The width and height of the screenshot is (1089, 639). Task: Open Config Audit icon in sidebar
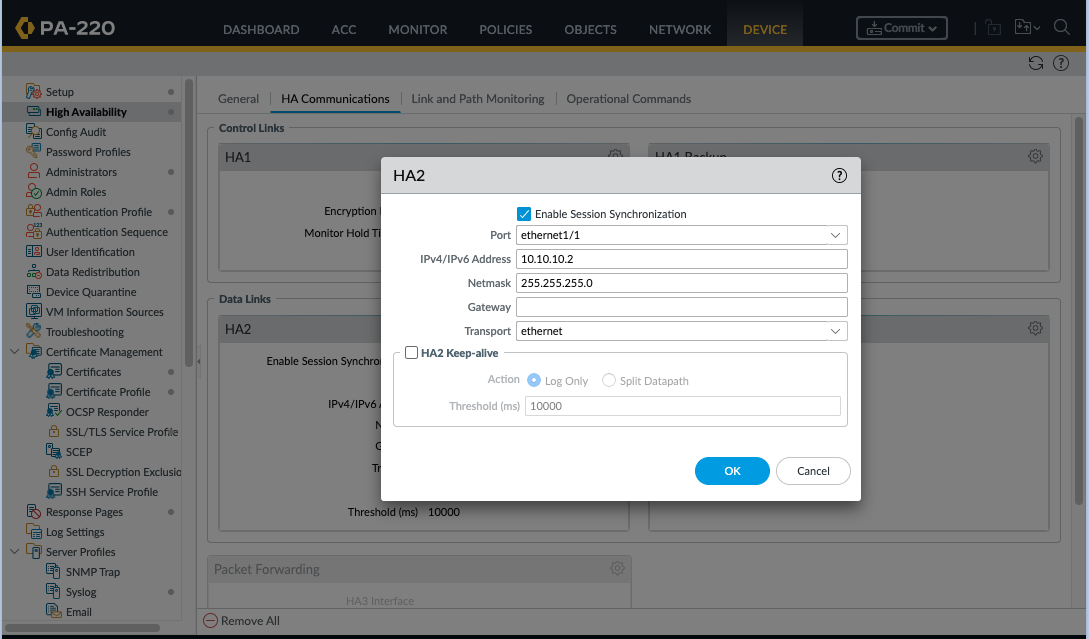pyautogui.click(x=33, y=132)
